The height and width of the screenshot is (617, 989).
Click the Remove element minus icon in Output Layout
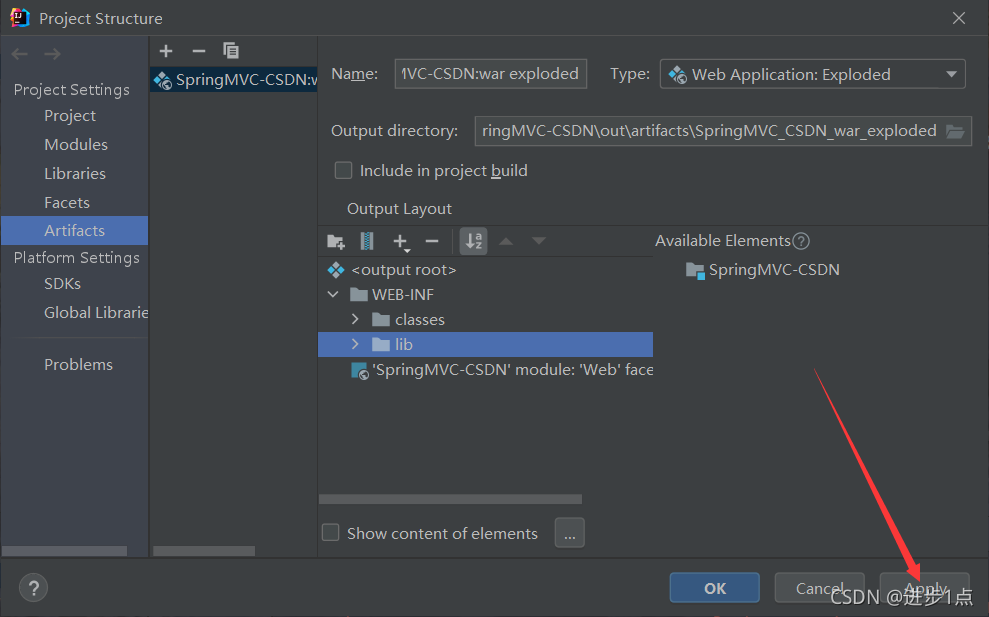click(x=432, y=241)
